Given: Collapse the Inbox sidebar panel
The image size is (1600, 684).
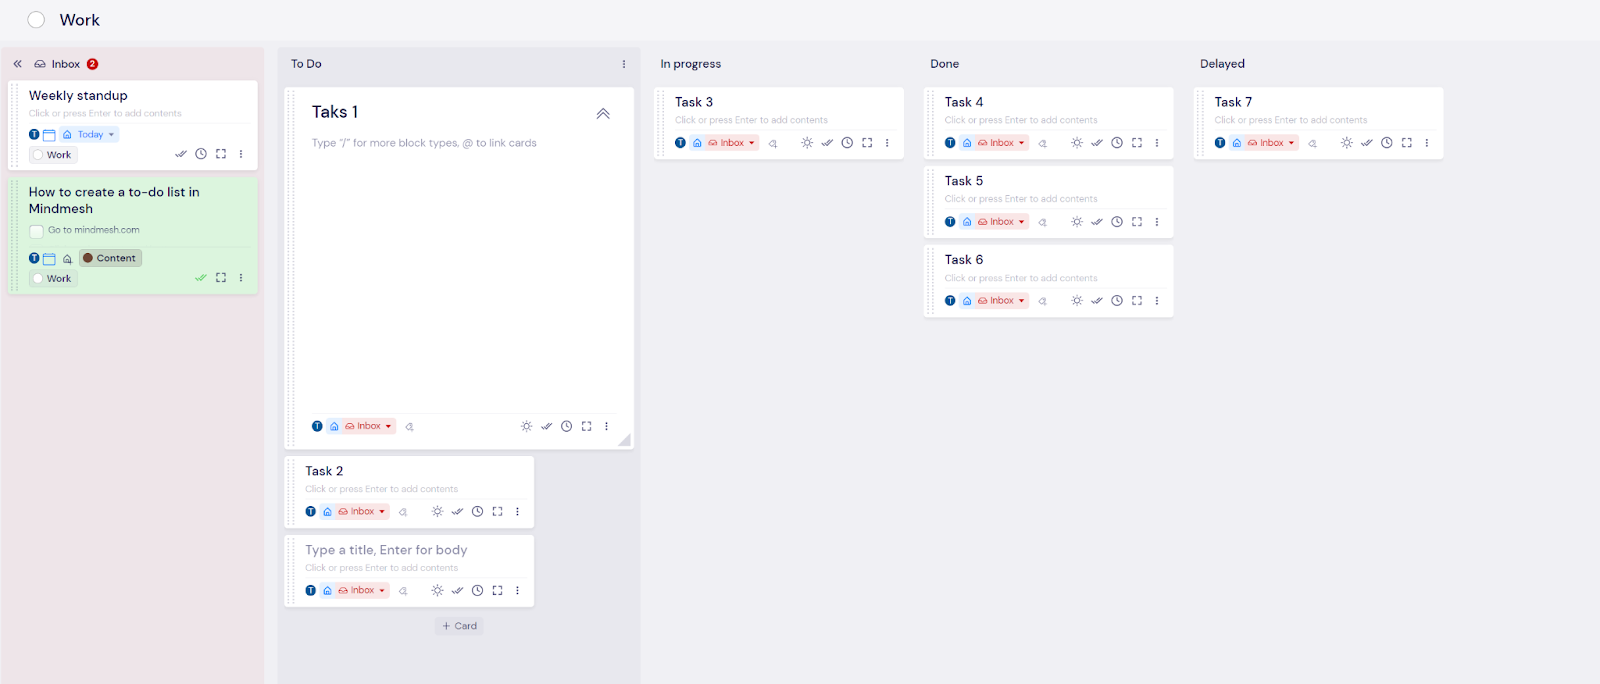Looking at the screenshot, I should (x=17, y=64).
